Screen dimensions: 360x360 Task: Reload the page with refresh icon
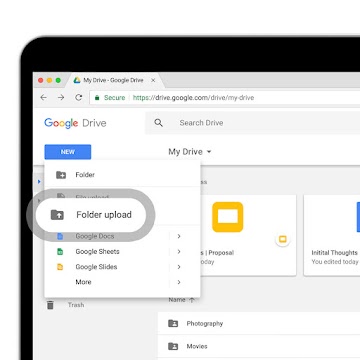pos(79,98)
